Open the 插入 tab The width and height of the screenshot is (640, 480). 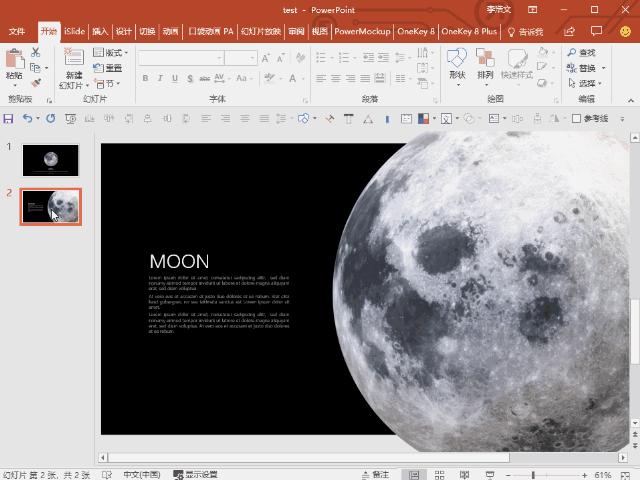click(100, 31)
